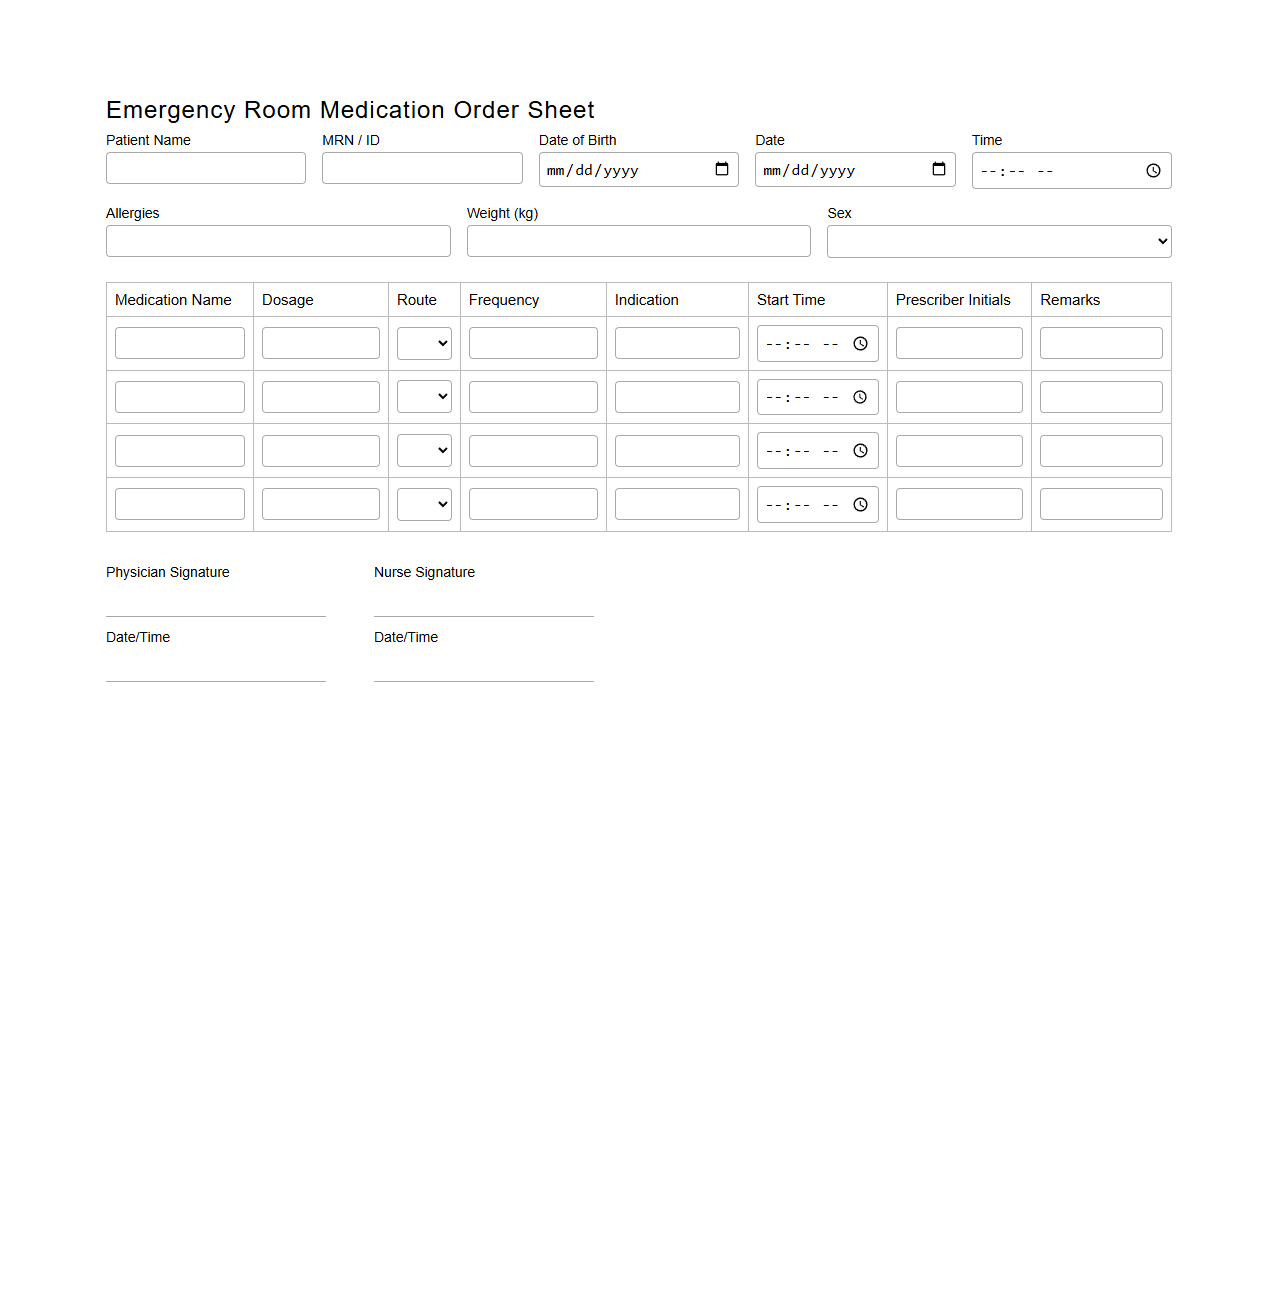Viewport: 1278px width, 1300px height.
Task: Open the fourth row Start Time clock picker
Action: 860,504
